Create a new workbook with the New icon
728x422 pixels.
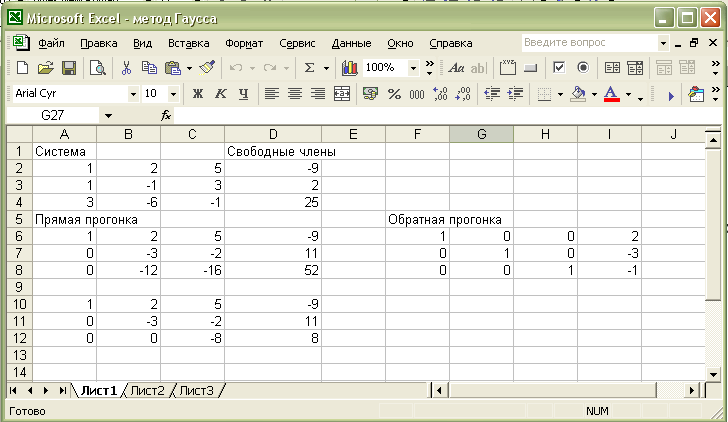22,68
